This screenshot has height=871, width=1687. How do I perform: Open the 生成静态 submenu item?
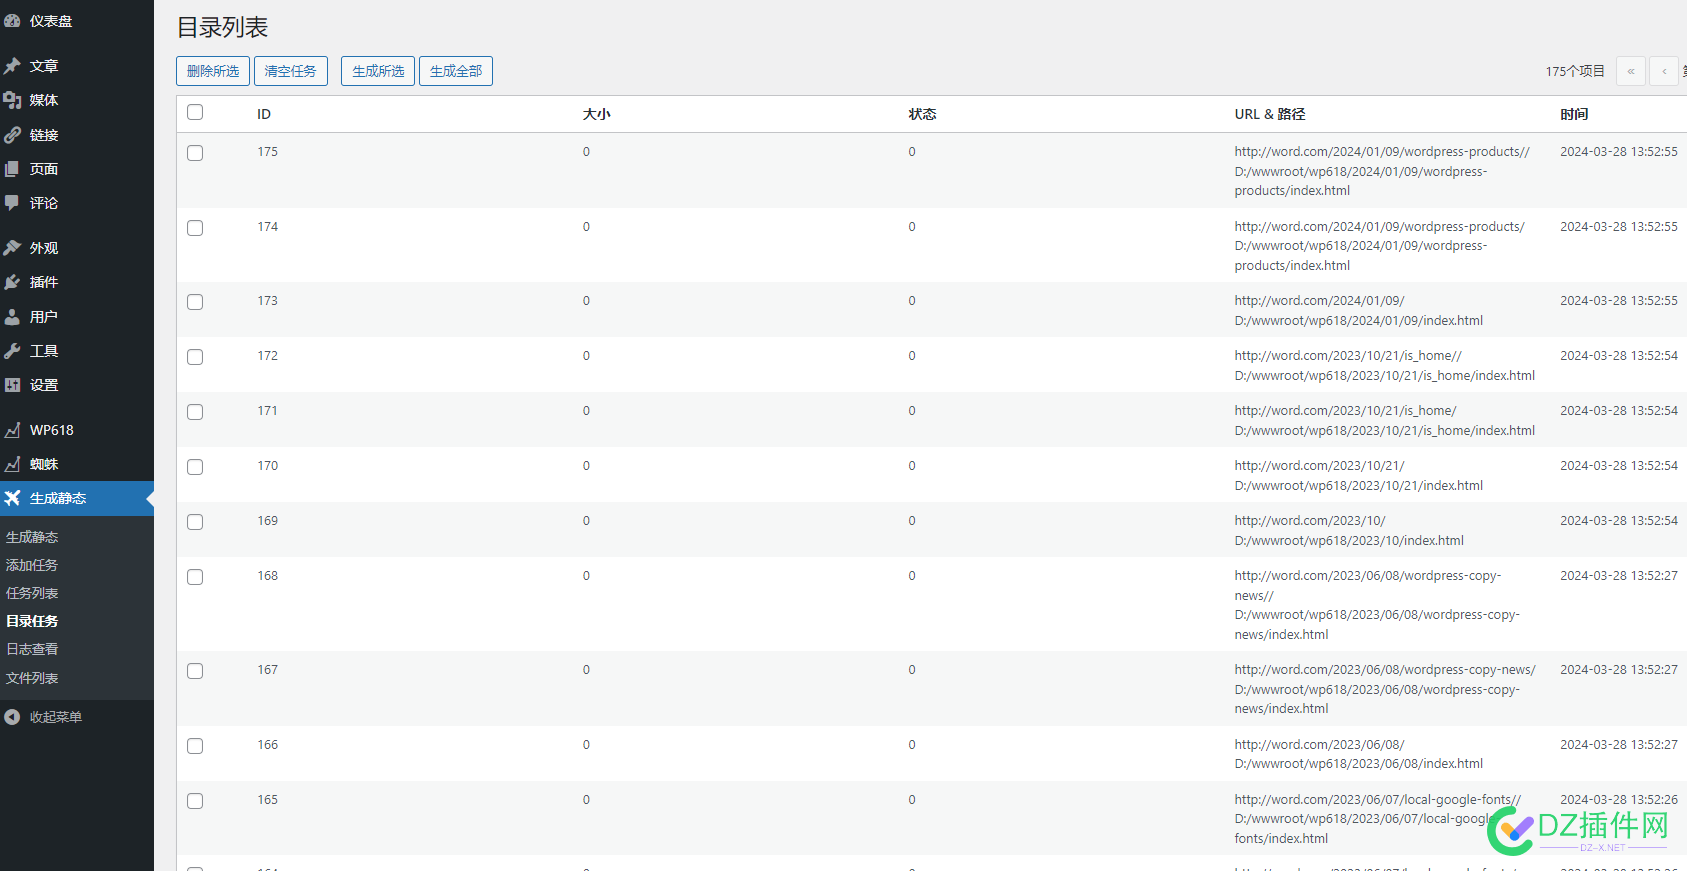(x=32, y=537)
